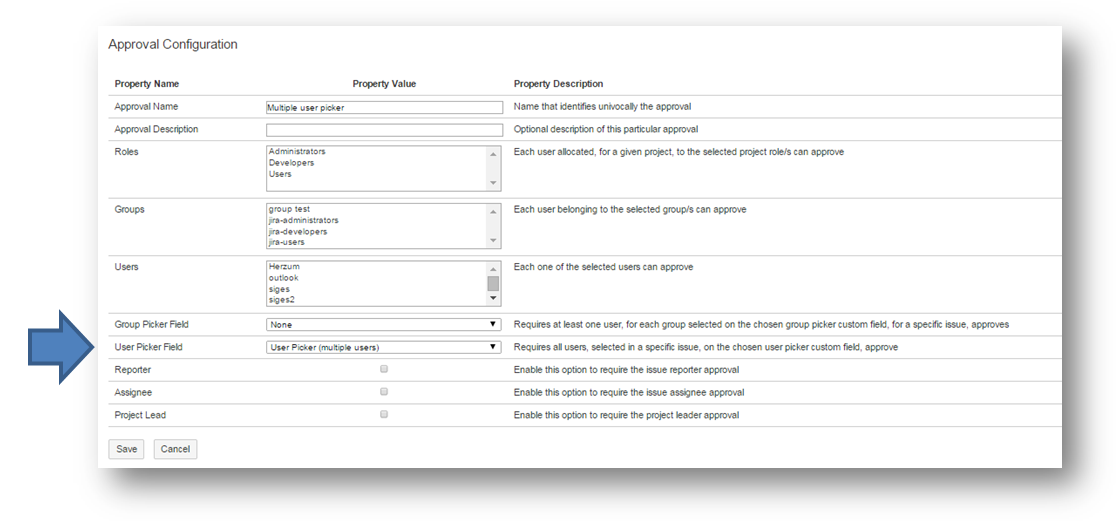Click the Approval Description input box
The image size is (1116, 521).
pyautogui.click(x=384, y=130)
